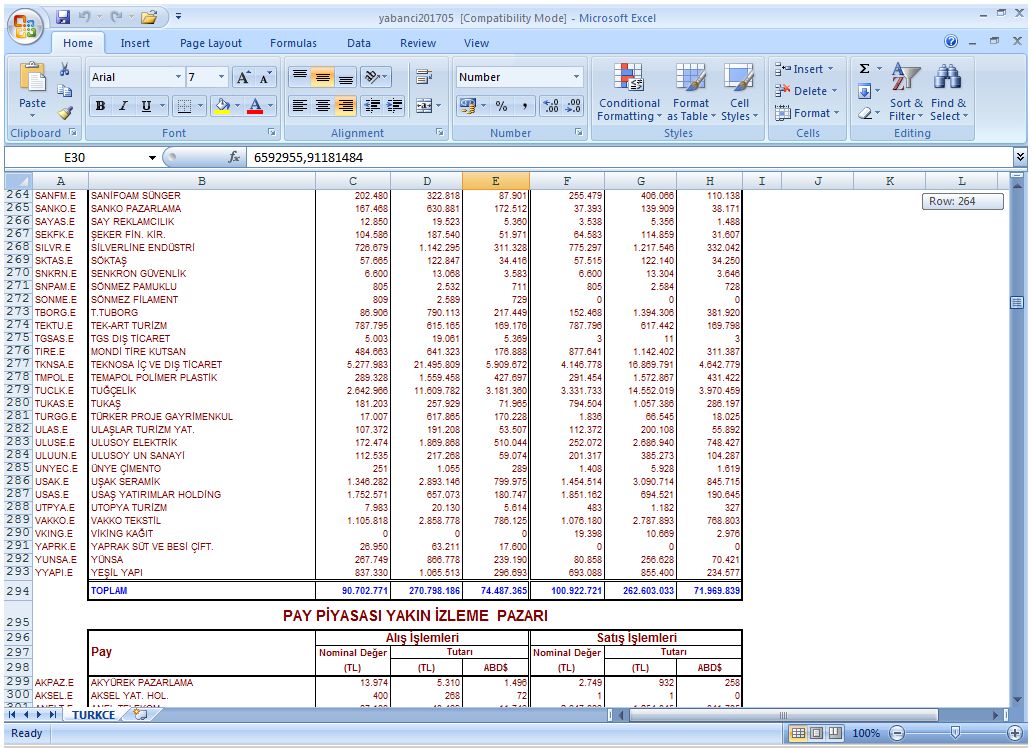
Task: Undo the last action in the title bar
Action: coord(85,17)
